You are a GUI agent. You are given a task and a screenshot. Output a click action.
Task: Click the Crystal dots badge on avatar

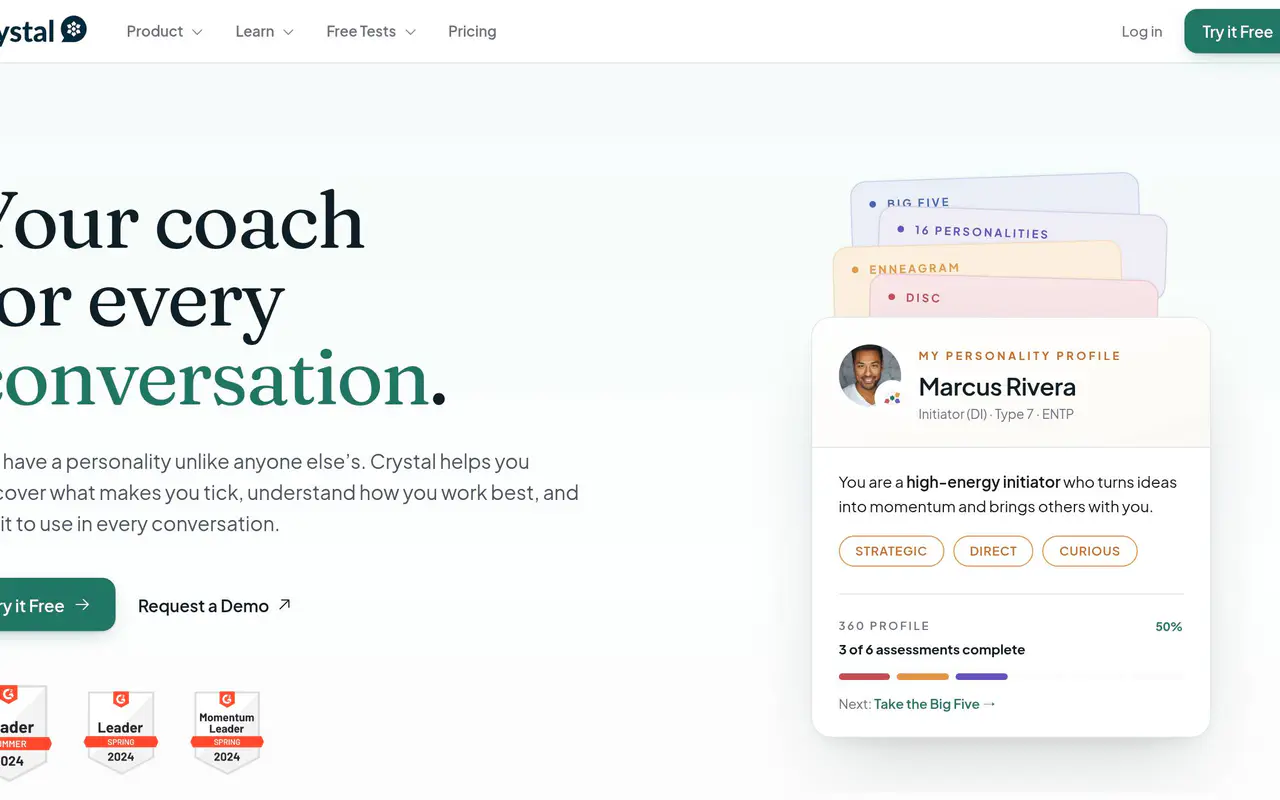pyautogui.click(x=892, y=397)
